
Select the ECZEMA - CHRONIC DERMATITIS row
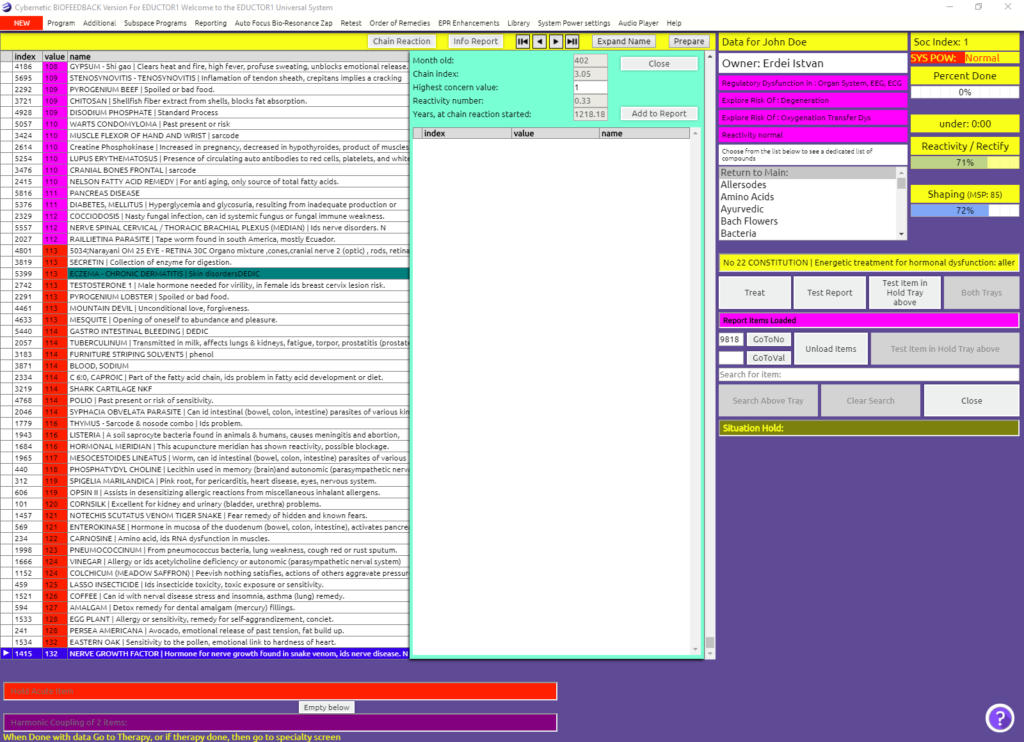(238, 273)
